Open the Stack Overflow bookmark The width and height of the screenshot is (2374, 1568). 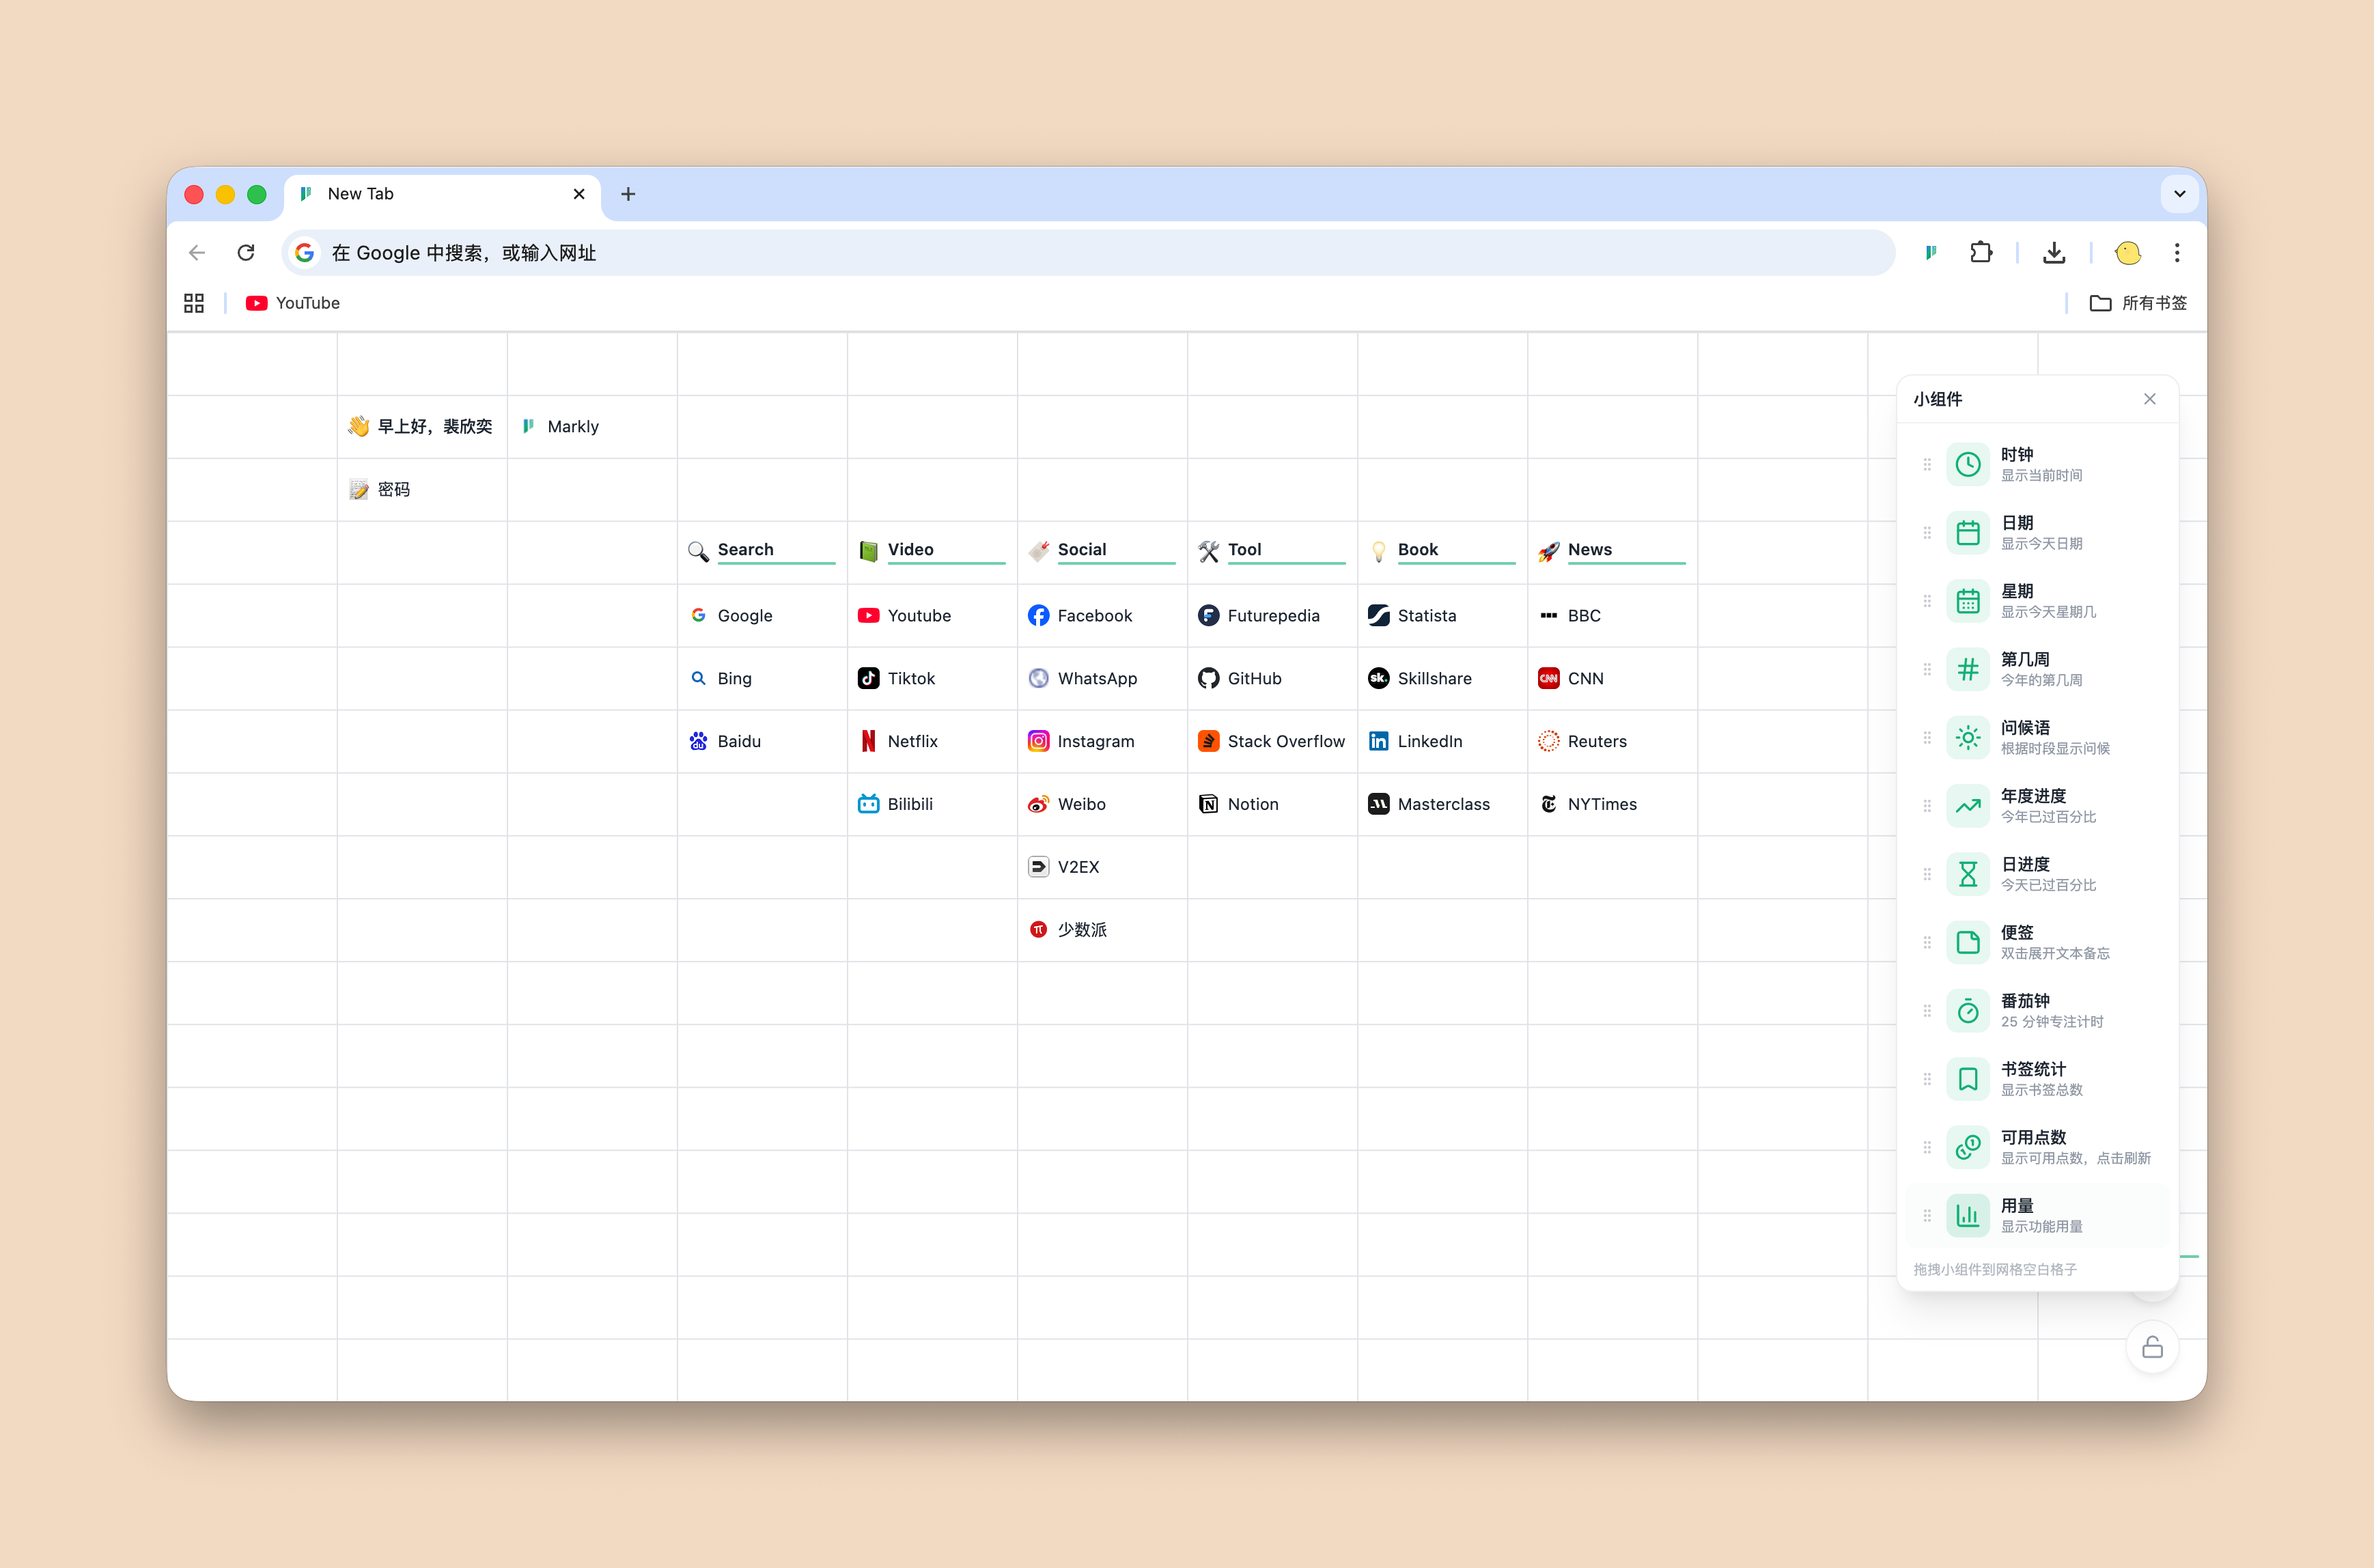click(x=1284, y=741)
